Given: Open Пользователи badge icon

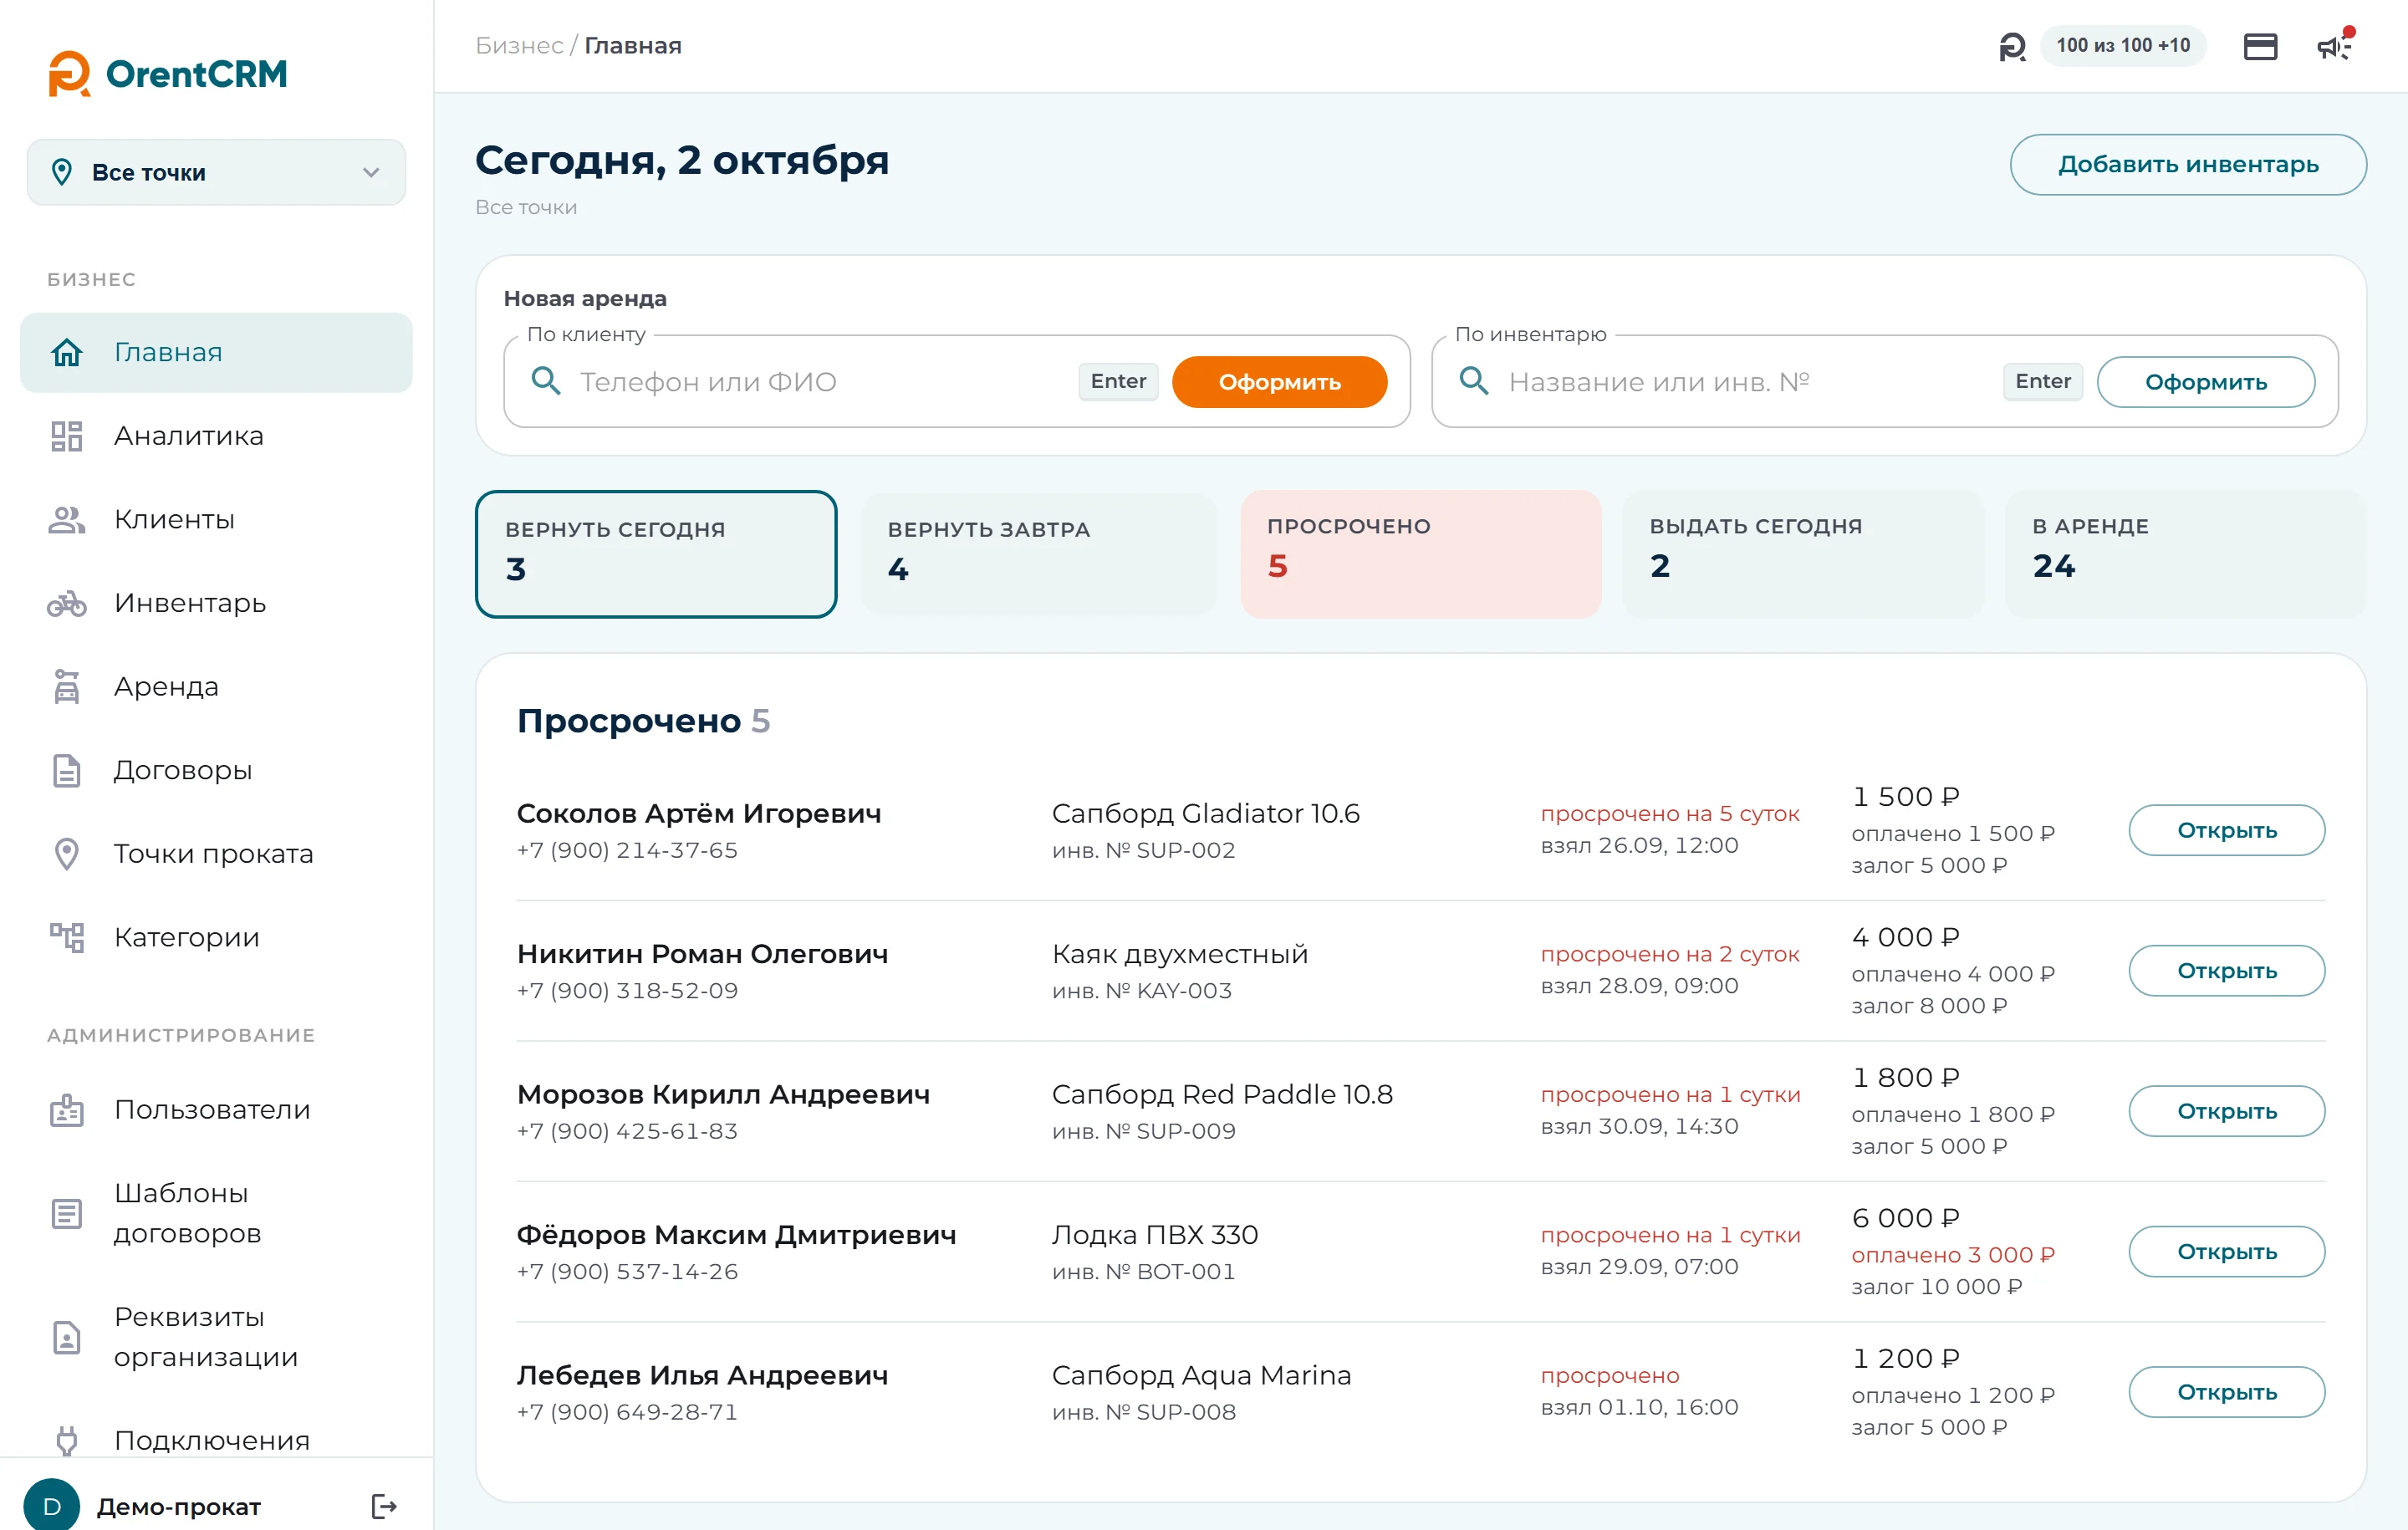Looking at the screenshot, I should point(67,1110).
